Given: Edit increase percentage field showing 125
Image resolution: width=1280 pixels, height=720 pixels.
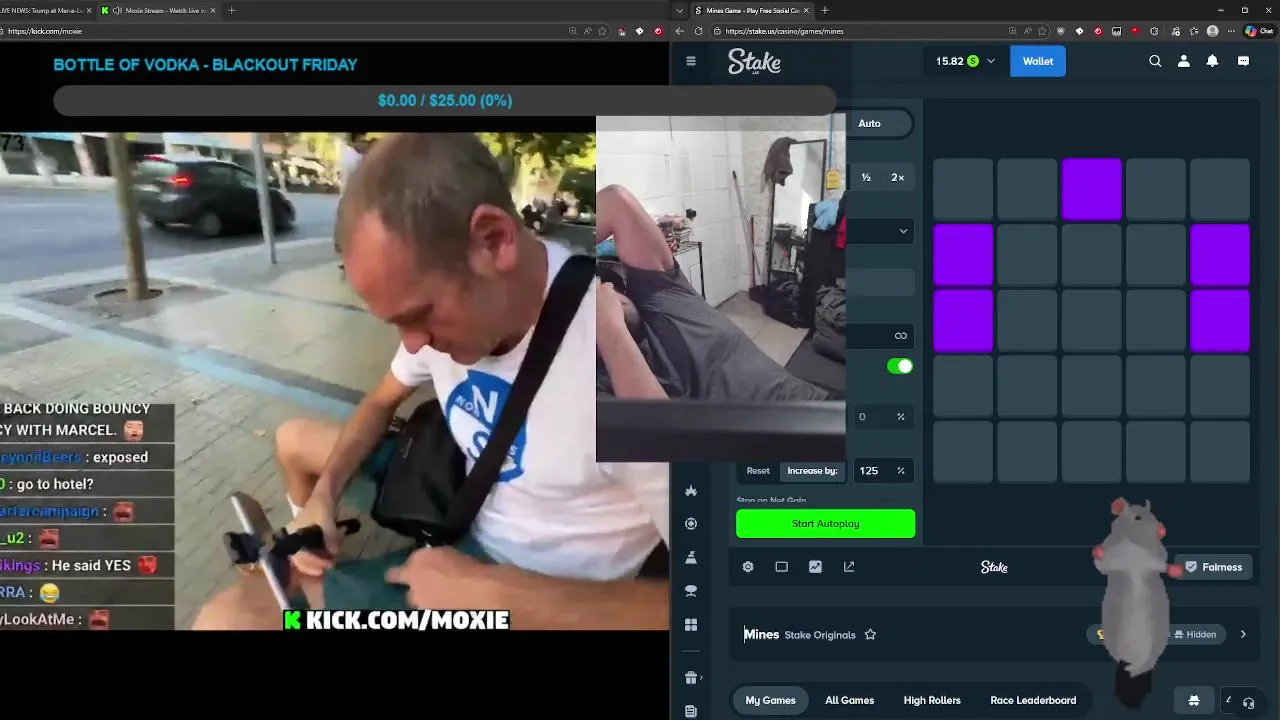Looking at the screenshot, I should click(881, 471).
